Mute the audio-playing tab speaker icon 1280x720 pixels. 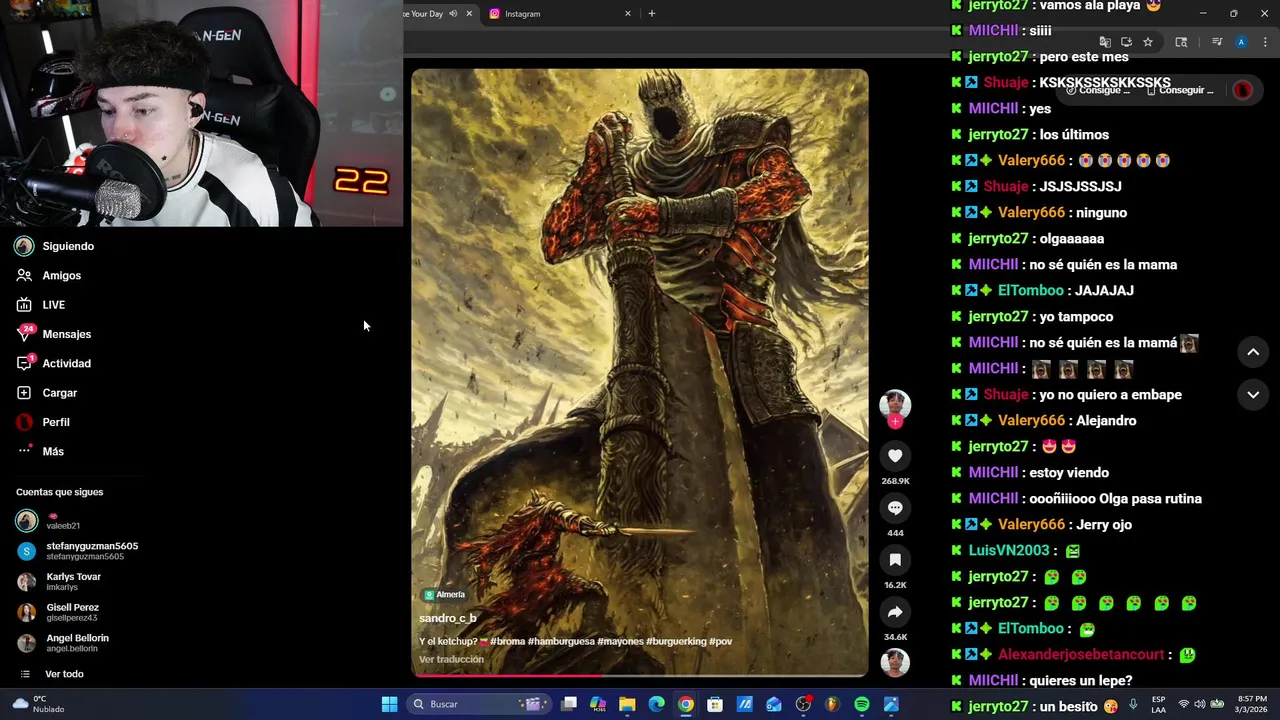coord(453,14)
